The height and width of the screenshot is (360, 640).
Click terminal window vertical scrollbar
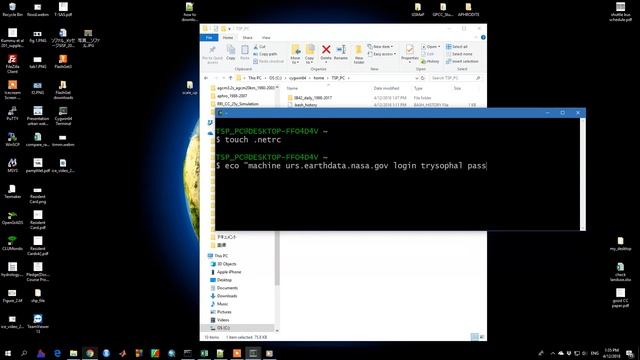coord(582,174)
